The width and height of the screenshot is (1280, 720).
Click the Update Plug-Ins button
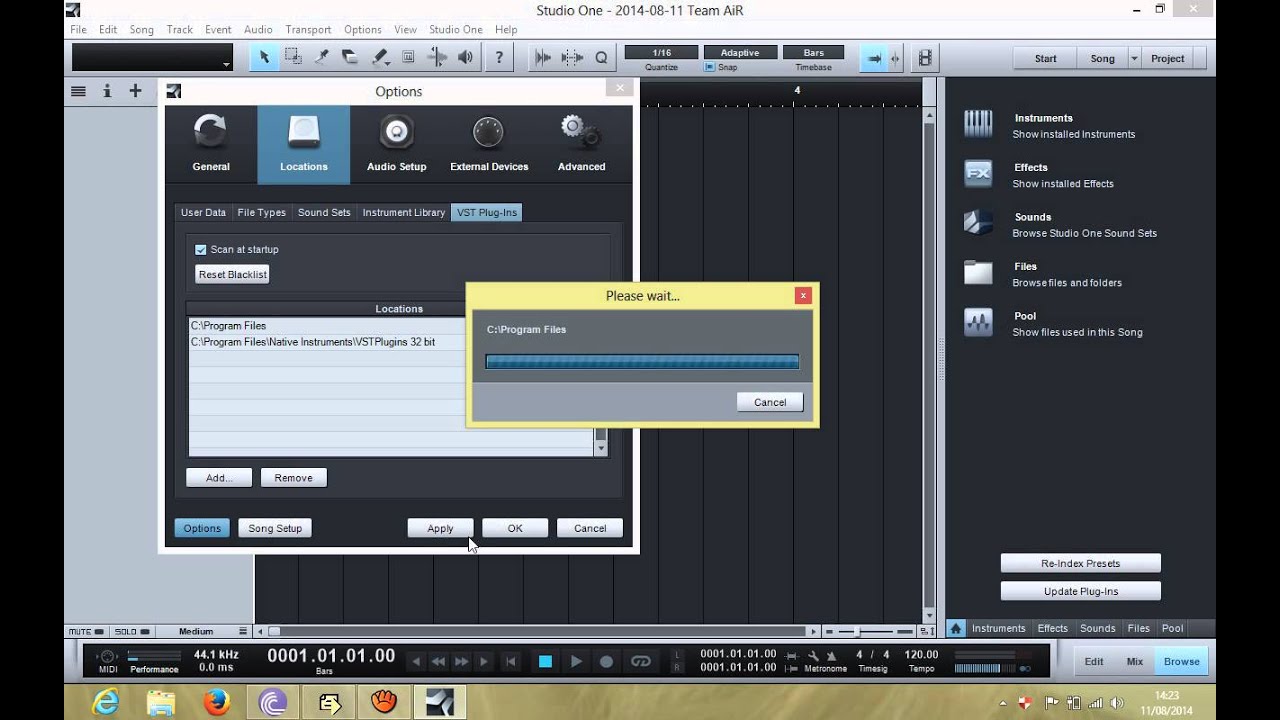click(x=1081, y=591)
